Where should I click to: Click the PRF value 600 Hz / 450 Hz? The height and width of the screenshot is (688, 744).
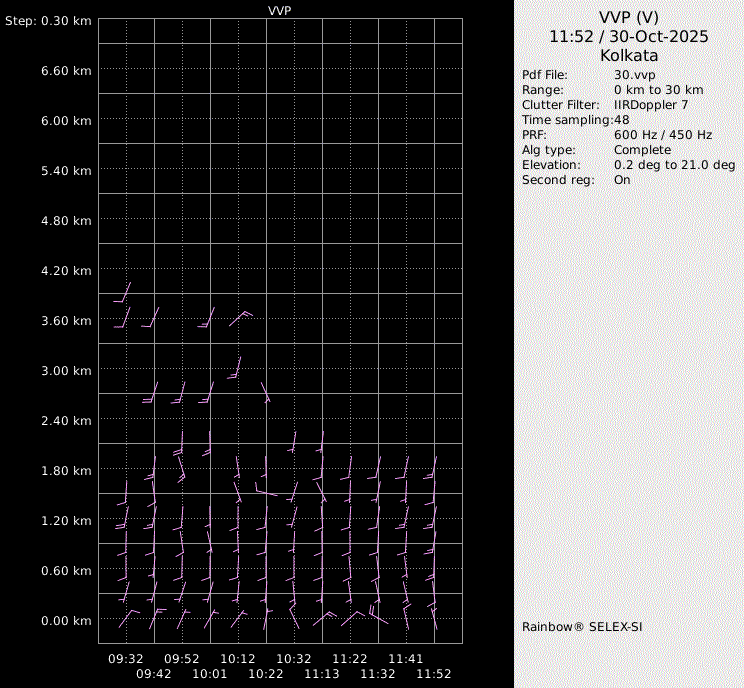(x=662, y=135)
